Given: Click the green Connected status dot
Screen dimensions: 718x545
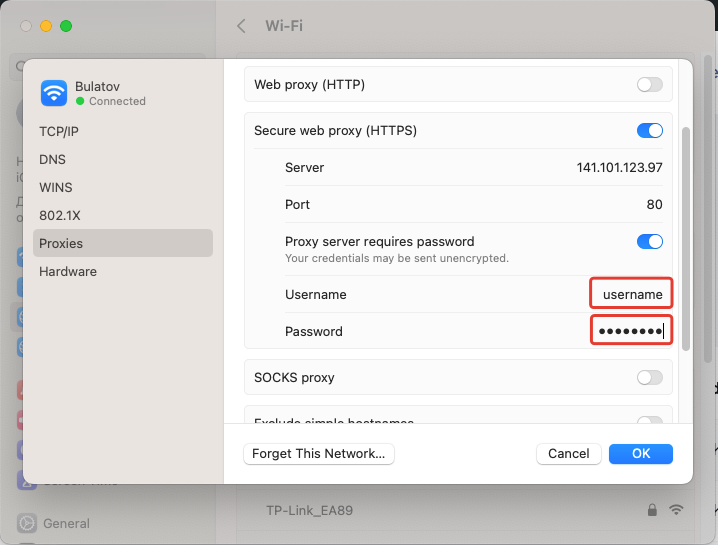Looking at the screenshot, I should click(x=80, y=101).
